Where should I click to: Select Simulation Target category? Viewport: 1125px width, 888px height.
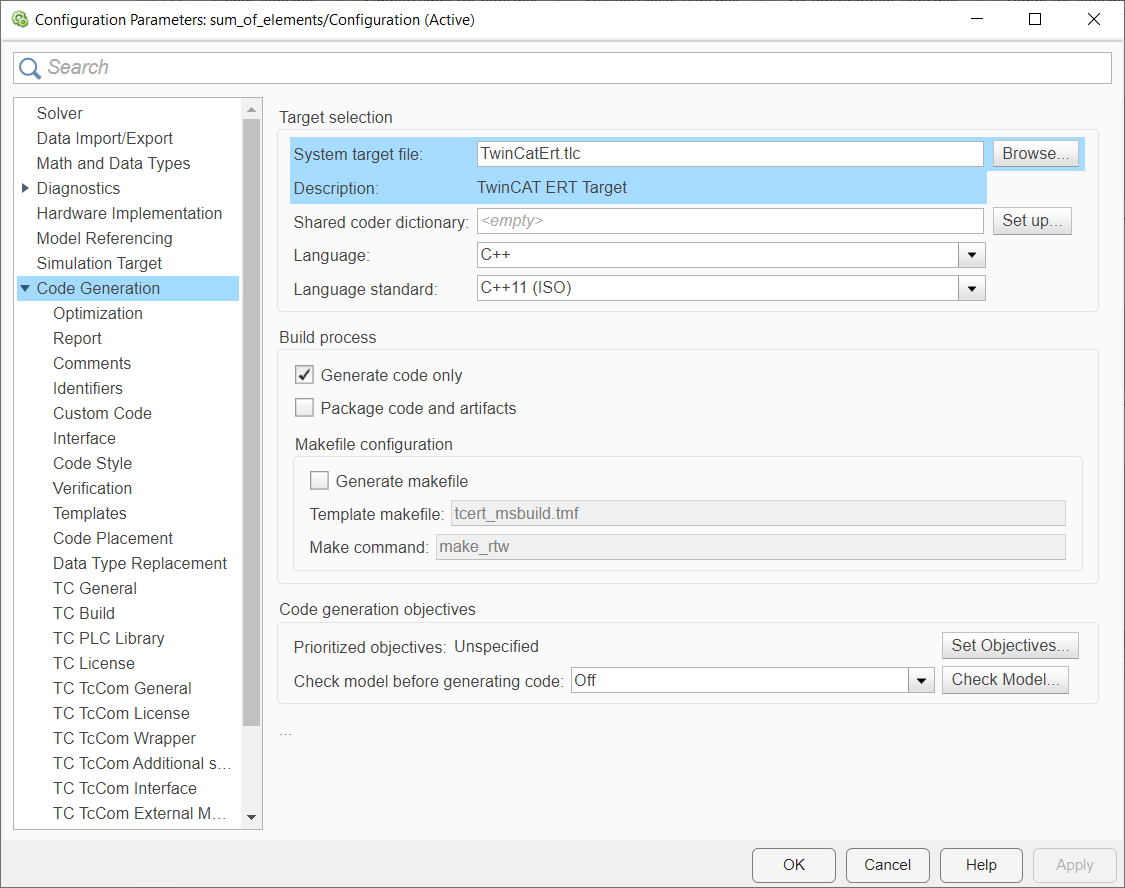pos(99,263)
